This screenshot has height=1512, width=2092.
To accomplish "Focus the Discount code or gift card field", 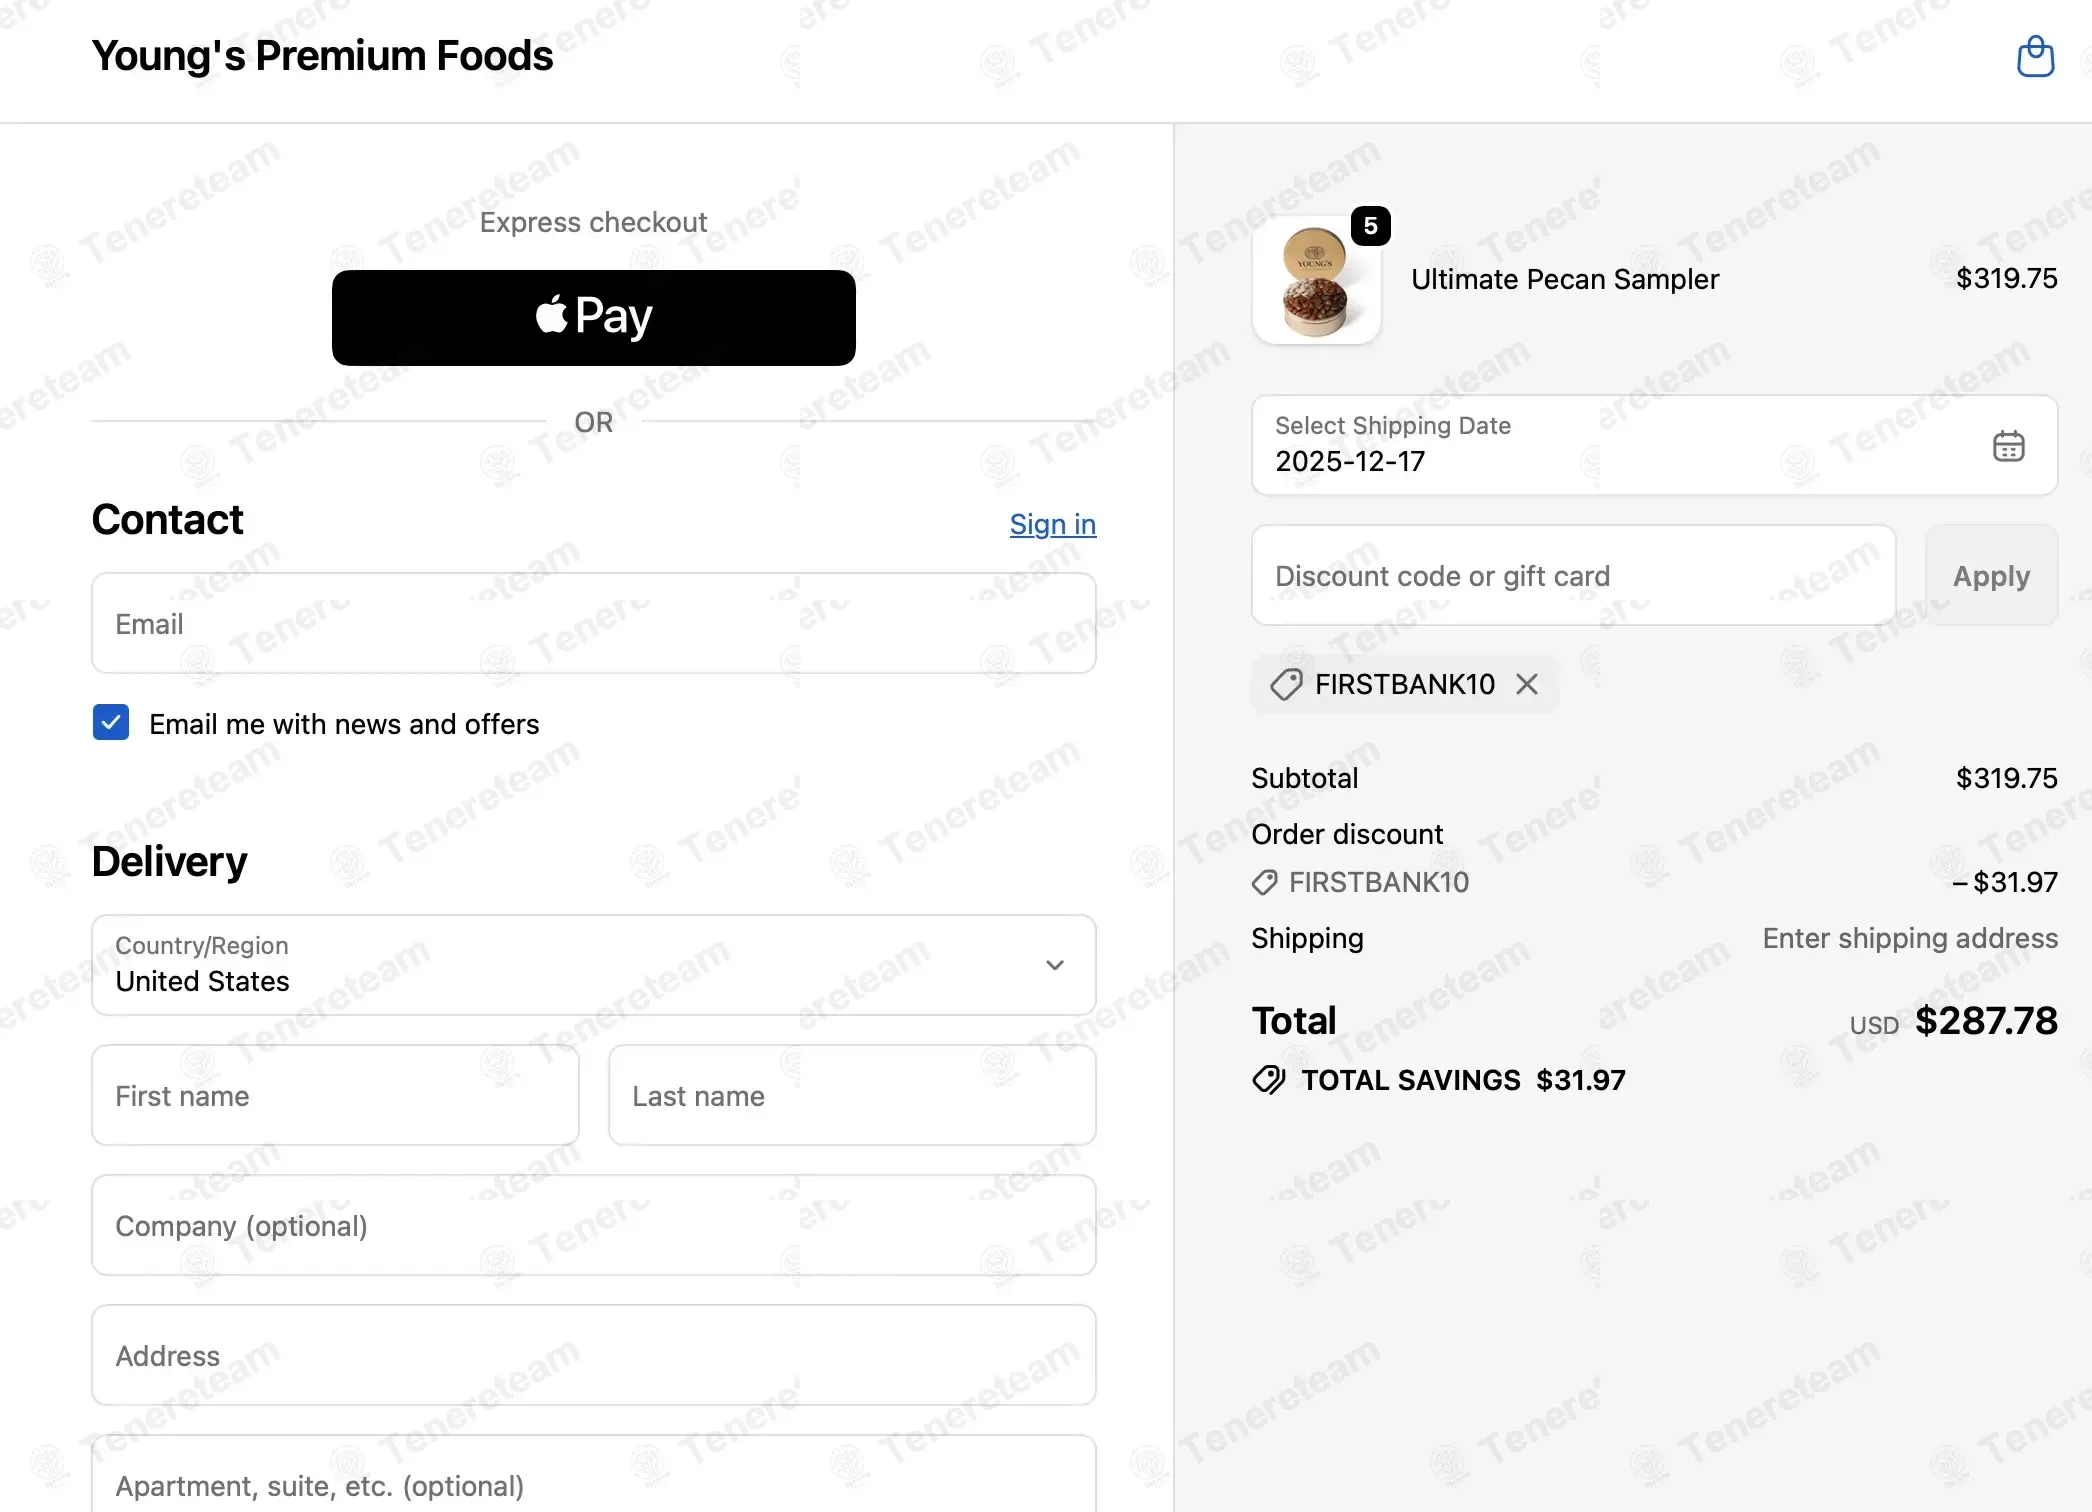I will click(1573, 575).
